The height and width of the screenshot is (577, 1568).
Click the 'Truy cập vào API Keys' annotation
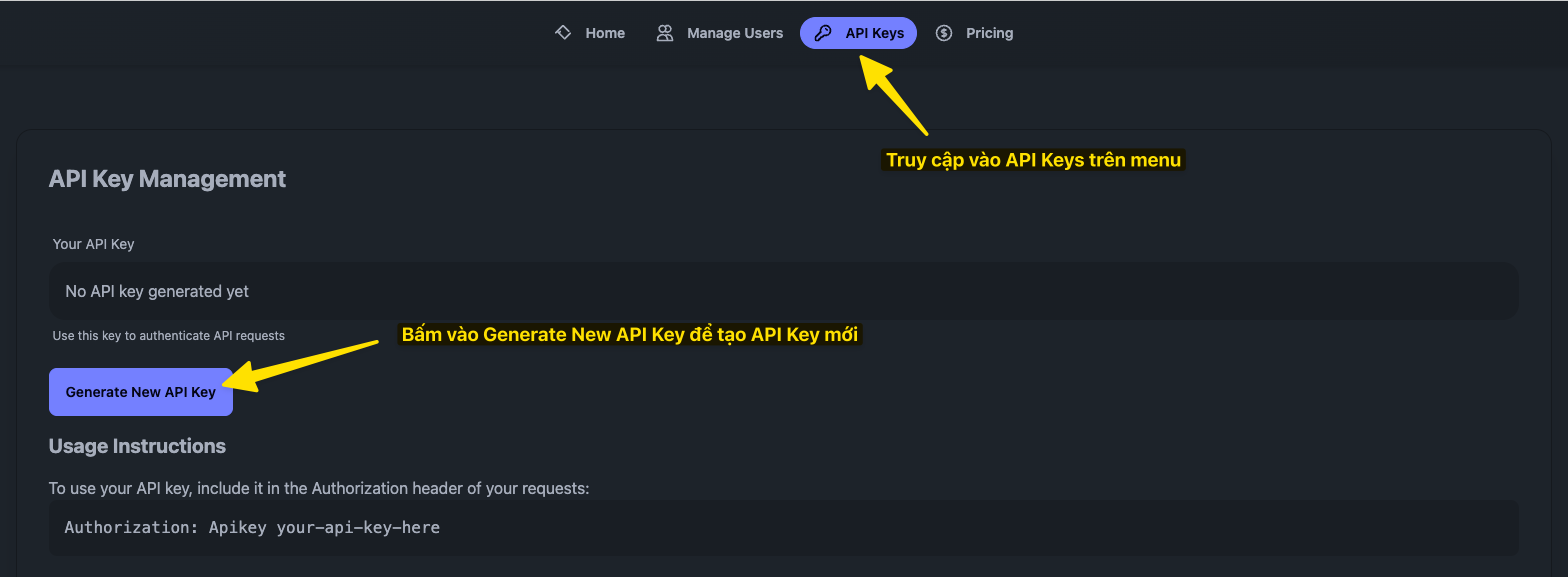(x=1033, y=160)
